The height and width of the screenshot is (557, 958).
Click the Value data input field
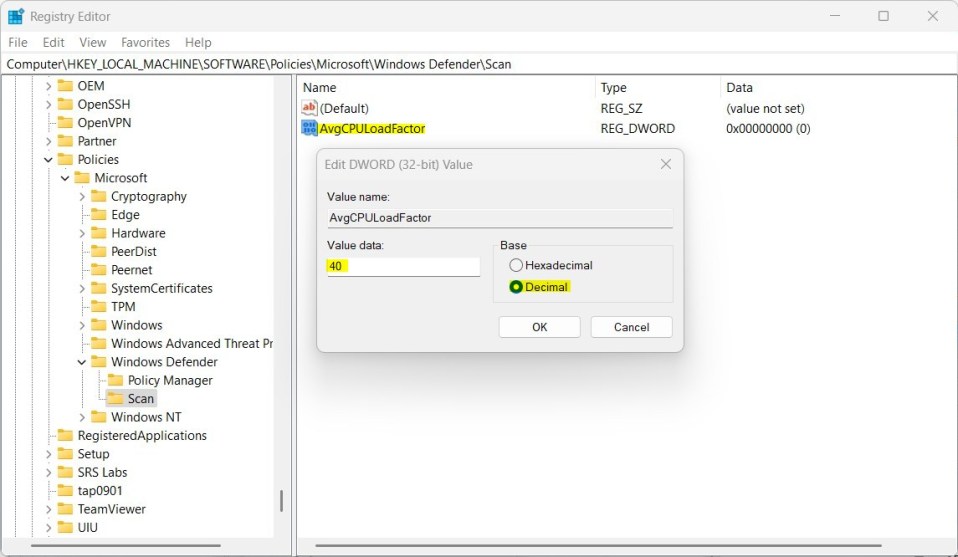click(403, 266)
